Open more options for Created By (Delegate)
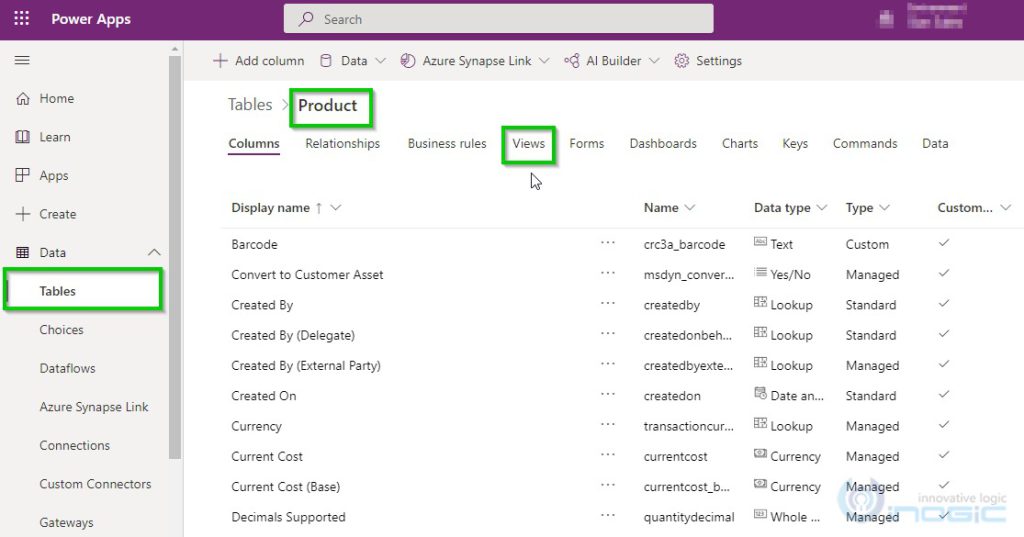Image resolution: width=1024 pixels, height=537 pixels. click(x=608, y=334)
